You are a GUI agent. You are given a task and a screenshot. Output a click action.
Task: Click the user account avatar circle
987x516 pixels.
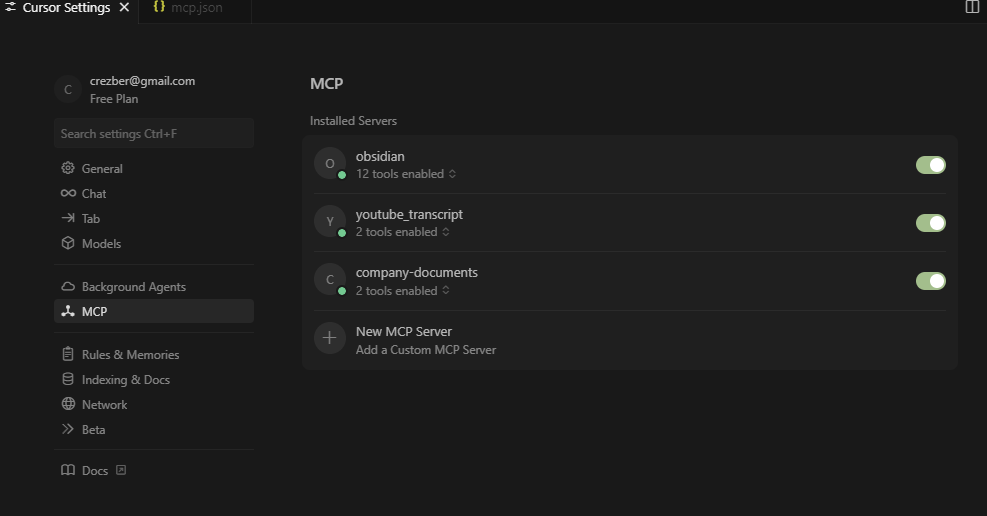pos(68,89)
